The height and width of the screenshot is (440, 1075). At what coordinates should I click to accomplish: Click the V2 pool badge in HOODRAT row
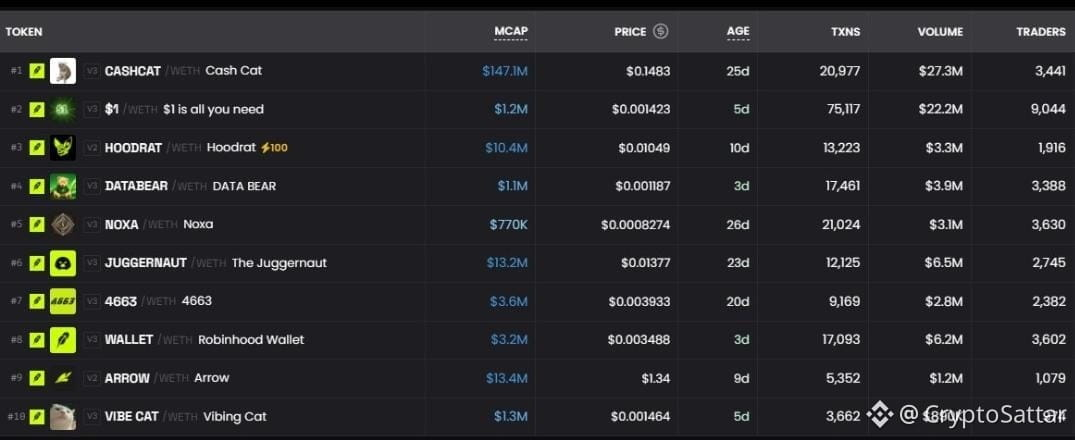(x=92, y=147)
